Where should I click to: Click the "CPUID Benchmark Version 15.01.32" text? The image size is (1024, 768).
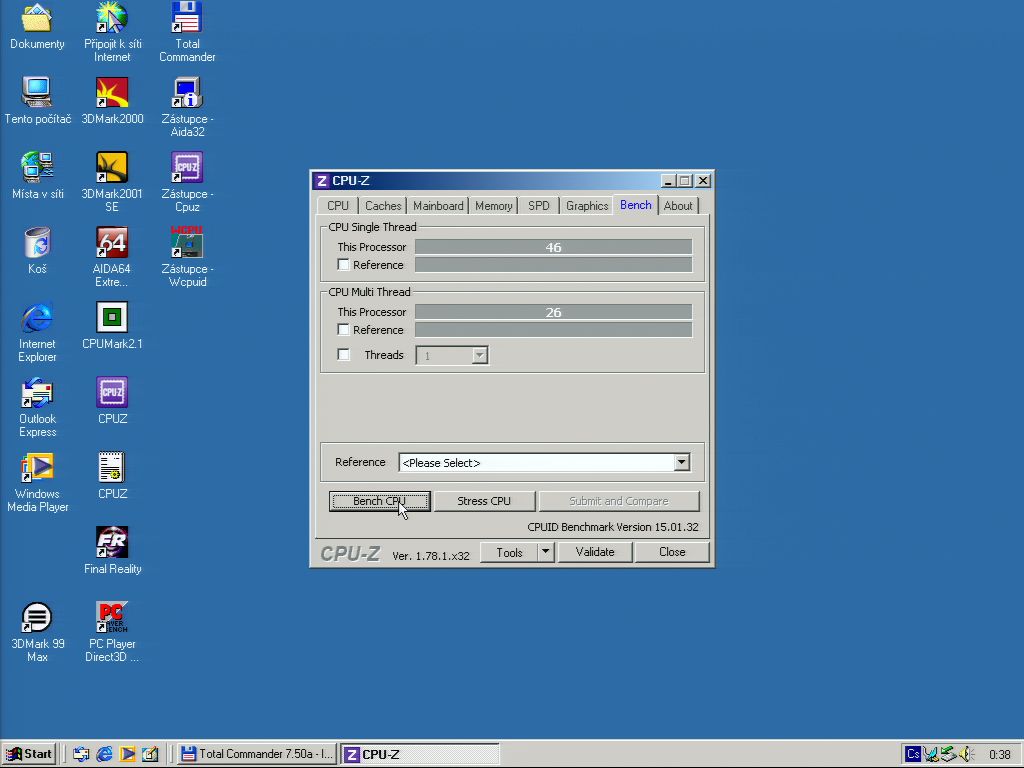point(613,527)
